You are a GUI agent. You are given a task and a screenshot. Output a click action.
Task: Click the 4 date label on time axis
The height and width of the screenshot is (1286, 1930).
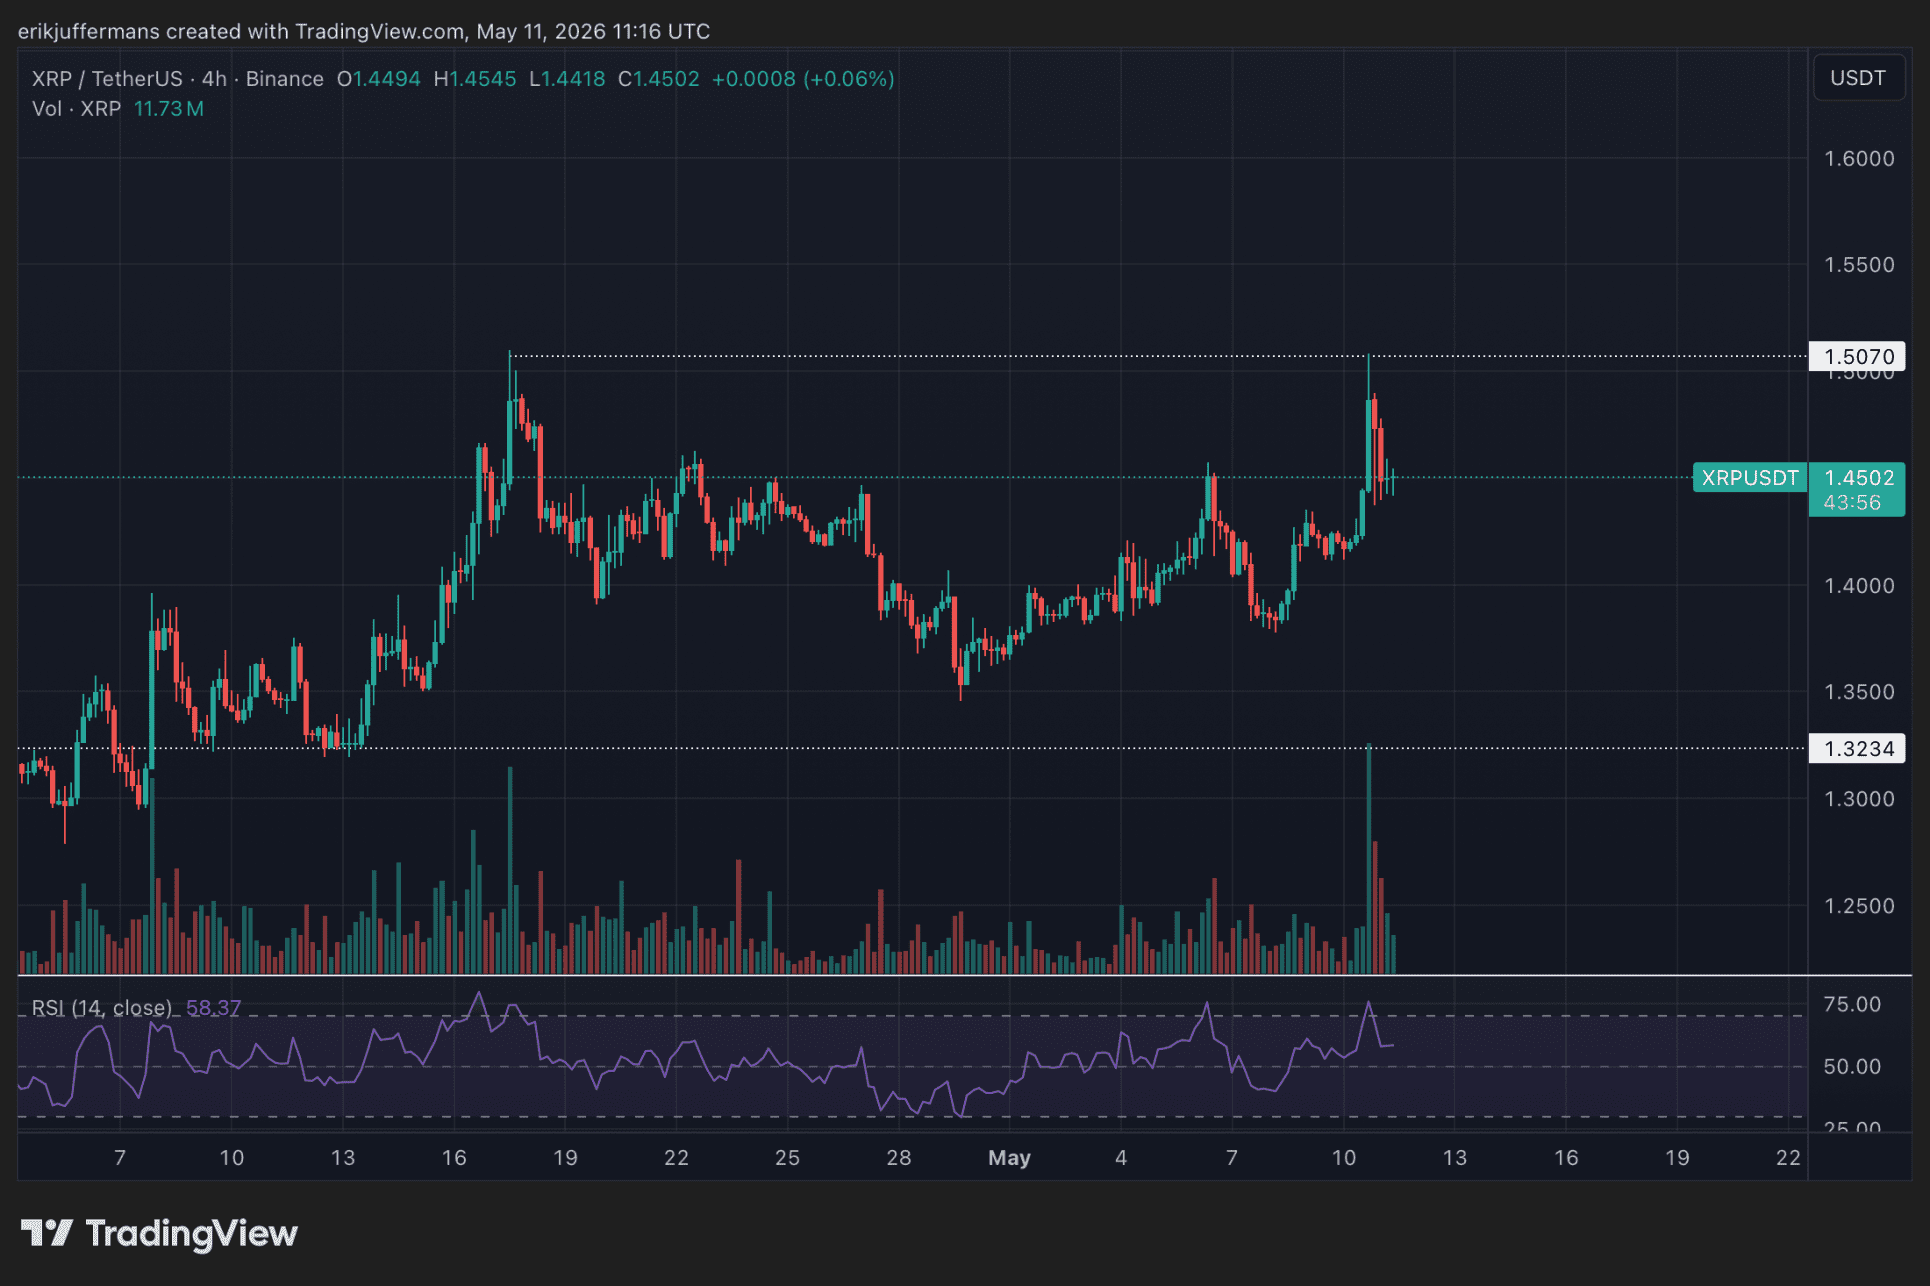pos(1121,1158)
